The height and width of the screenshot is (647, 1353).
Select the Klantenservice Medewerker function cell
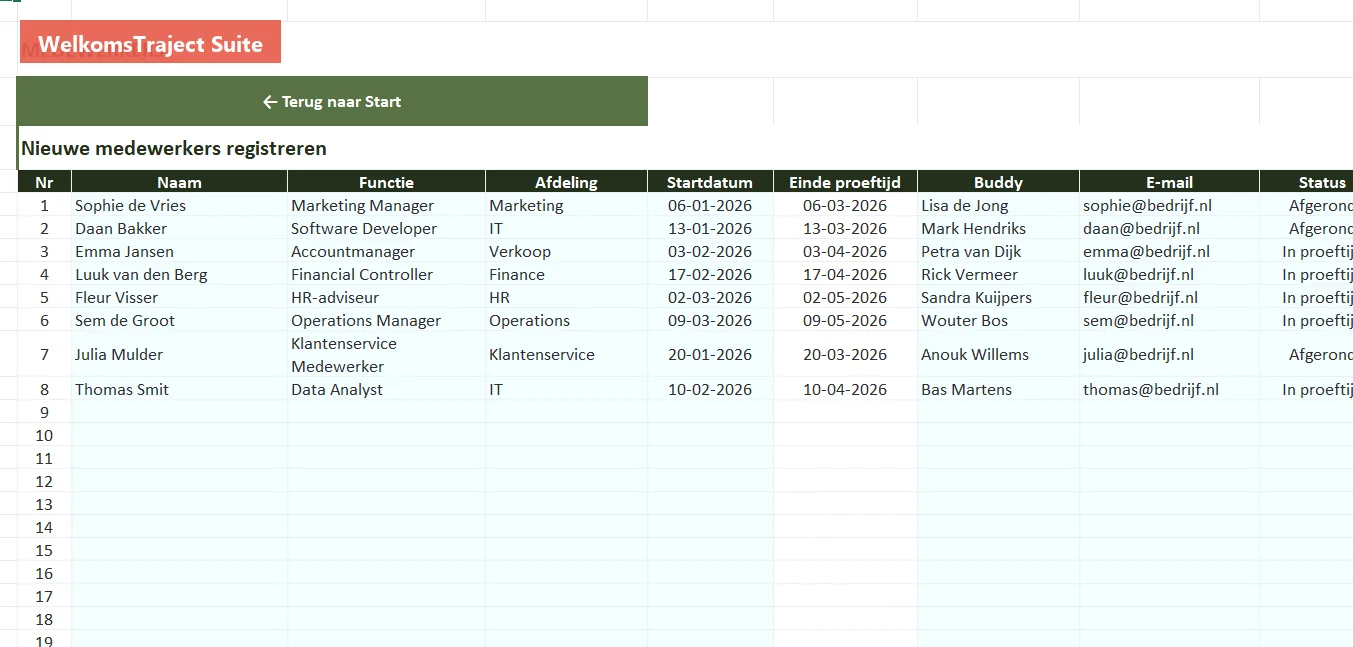(x=387, y=354)
